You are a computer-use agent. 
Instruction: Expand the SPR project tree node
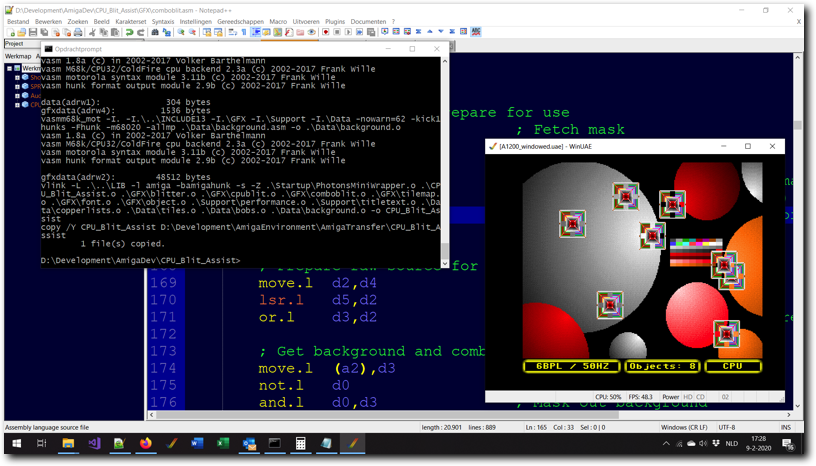17,86
